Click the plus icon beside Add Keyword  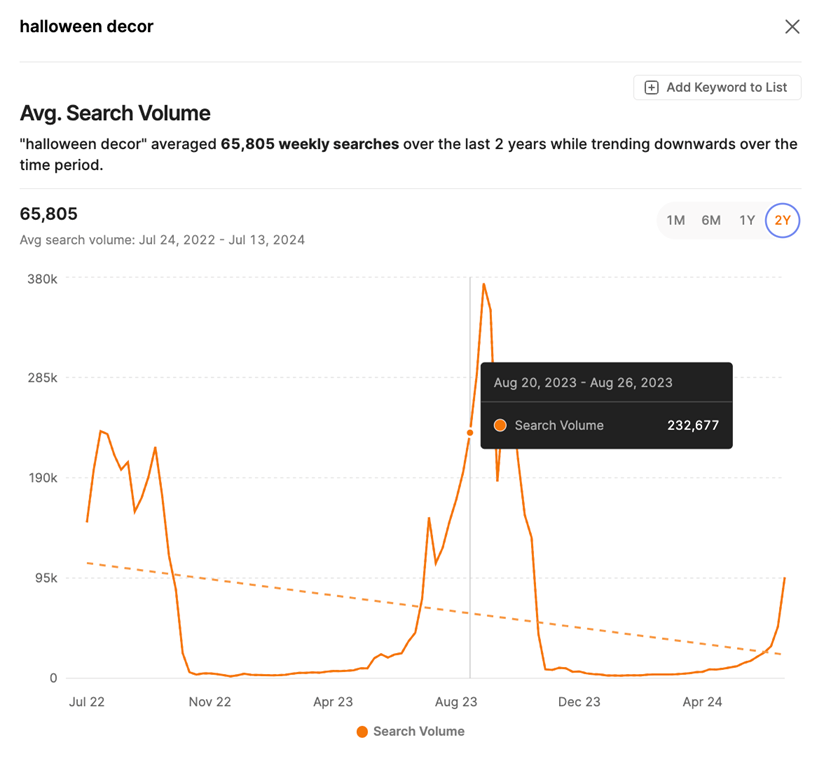coord(651,88)
